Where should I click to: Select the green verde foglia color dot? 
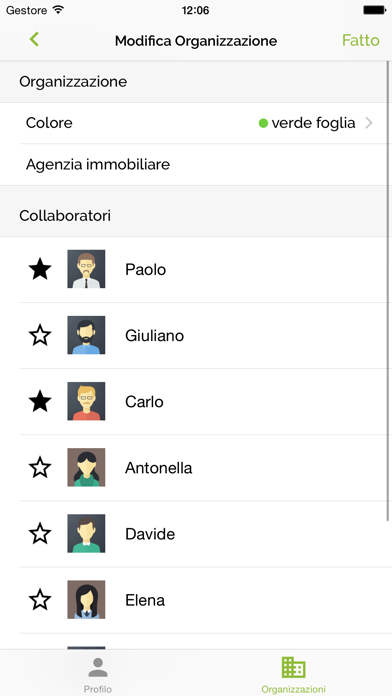[x=263, y=123]
